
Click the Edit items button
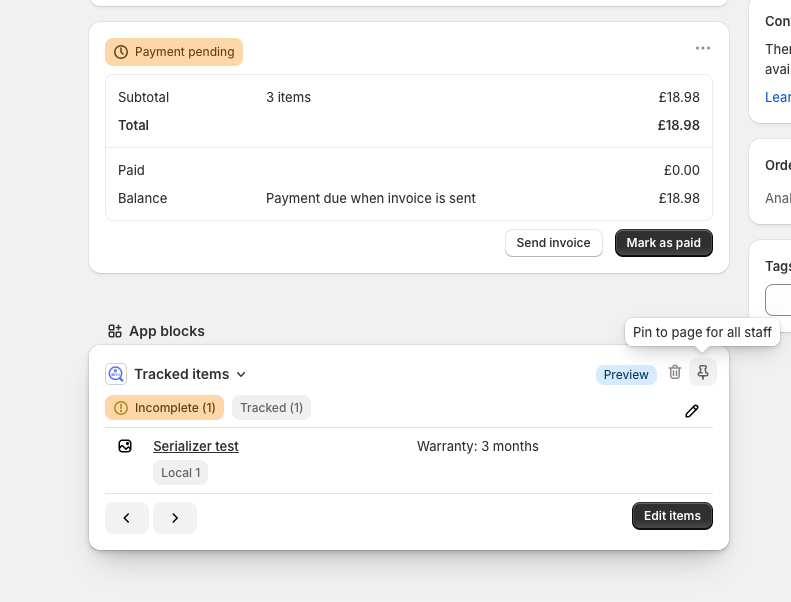[x=672, y=516]
